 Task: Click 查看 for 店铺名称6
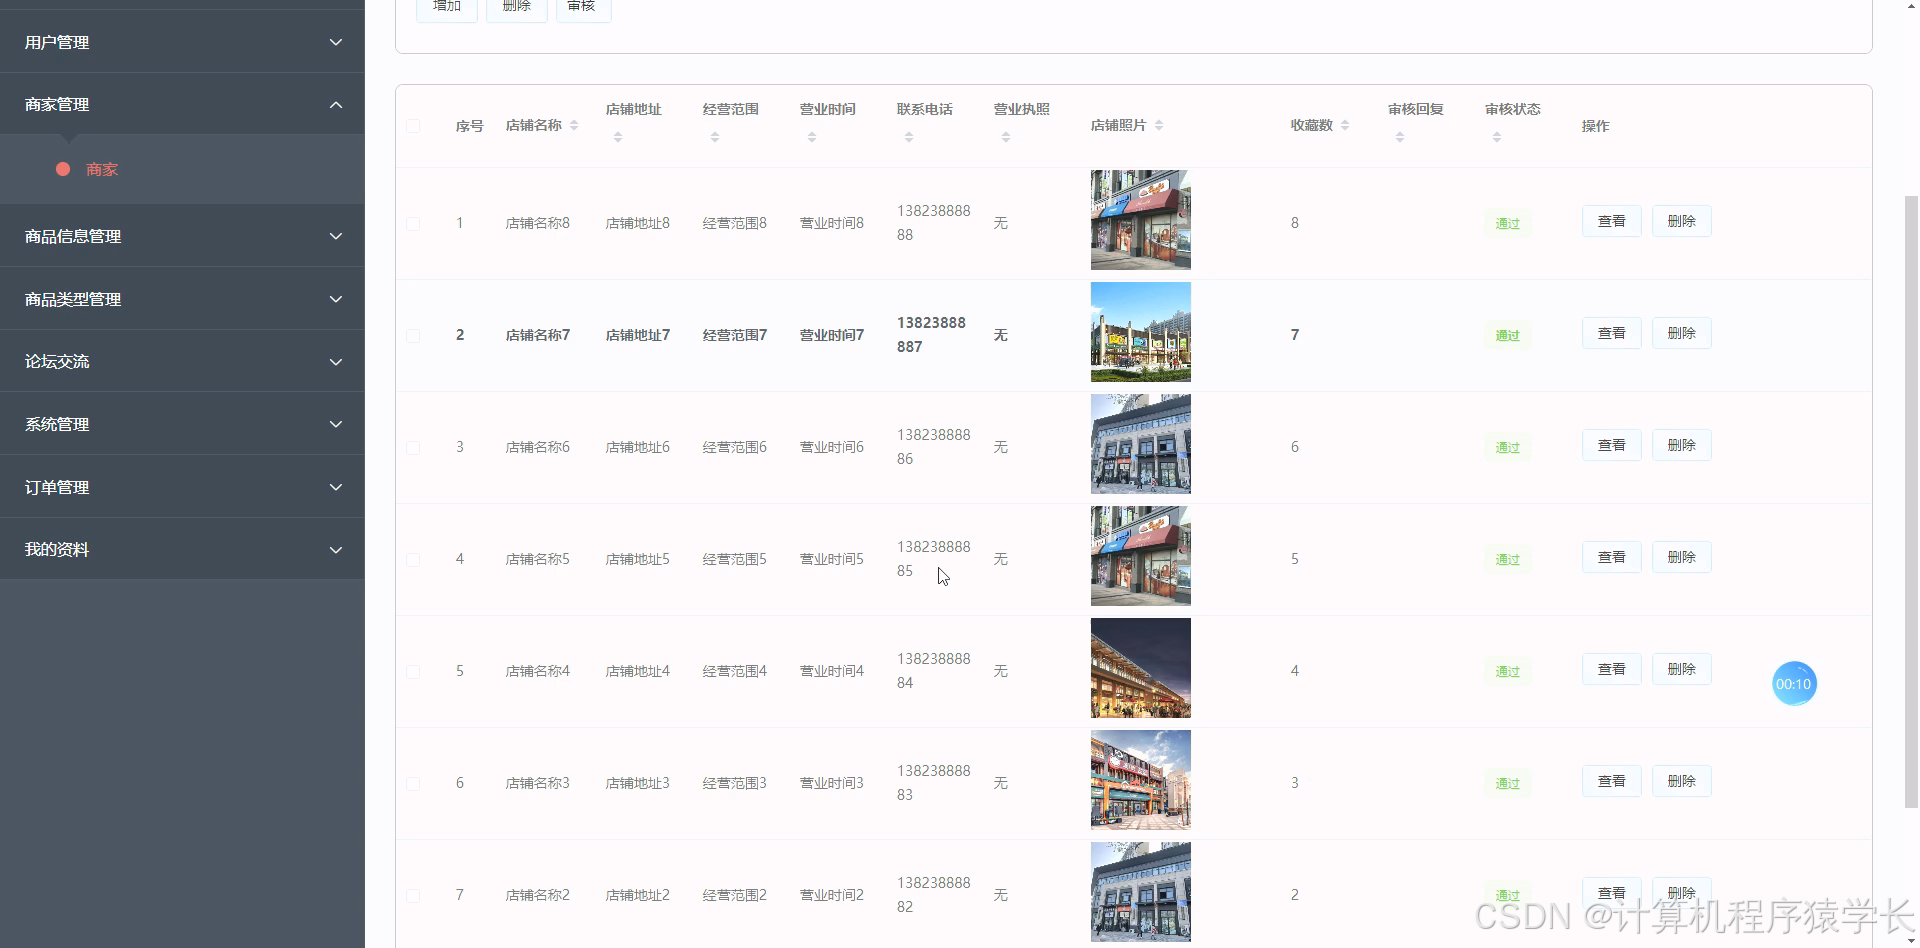click(x=1611, y=445)
